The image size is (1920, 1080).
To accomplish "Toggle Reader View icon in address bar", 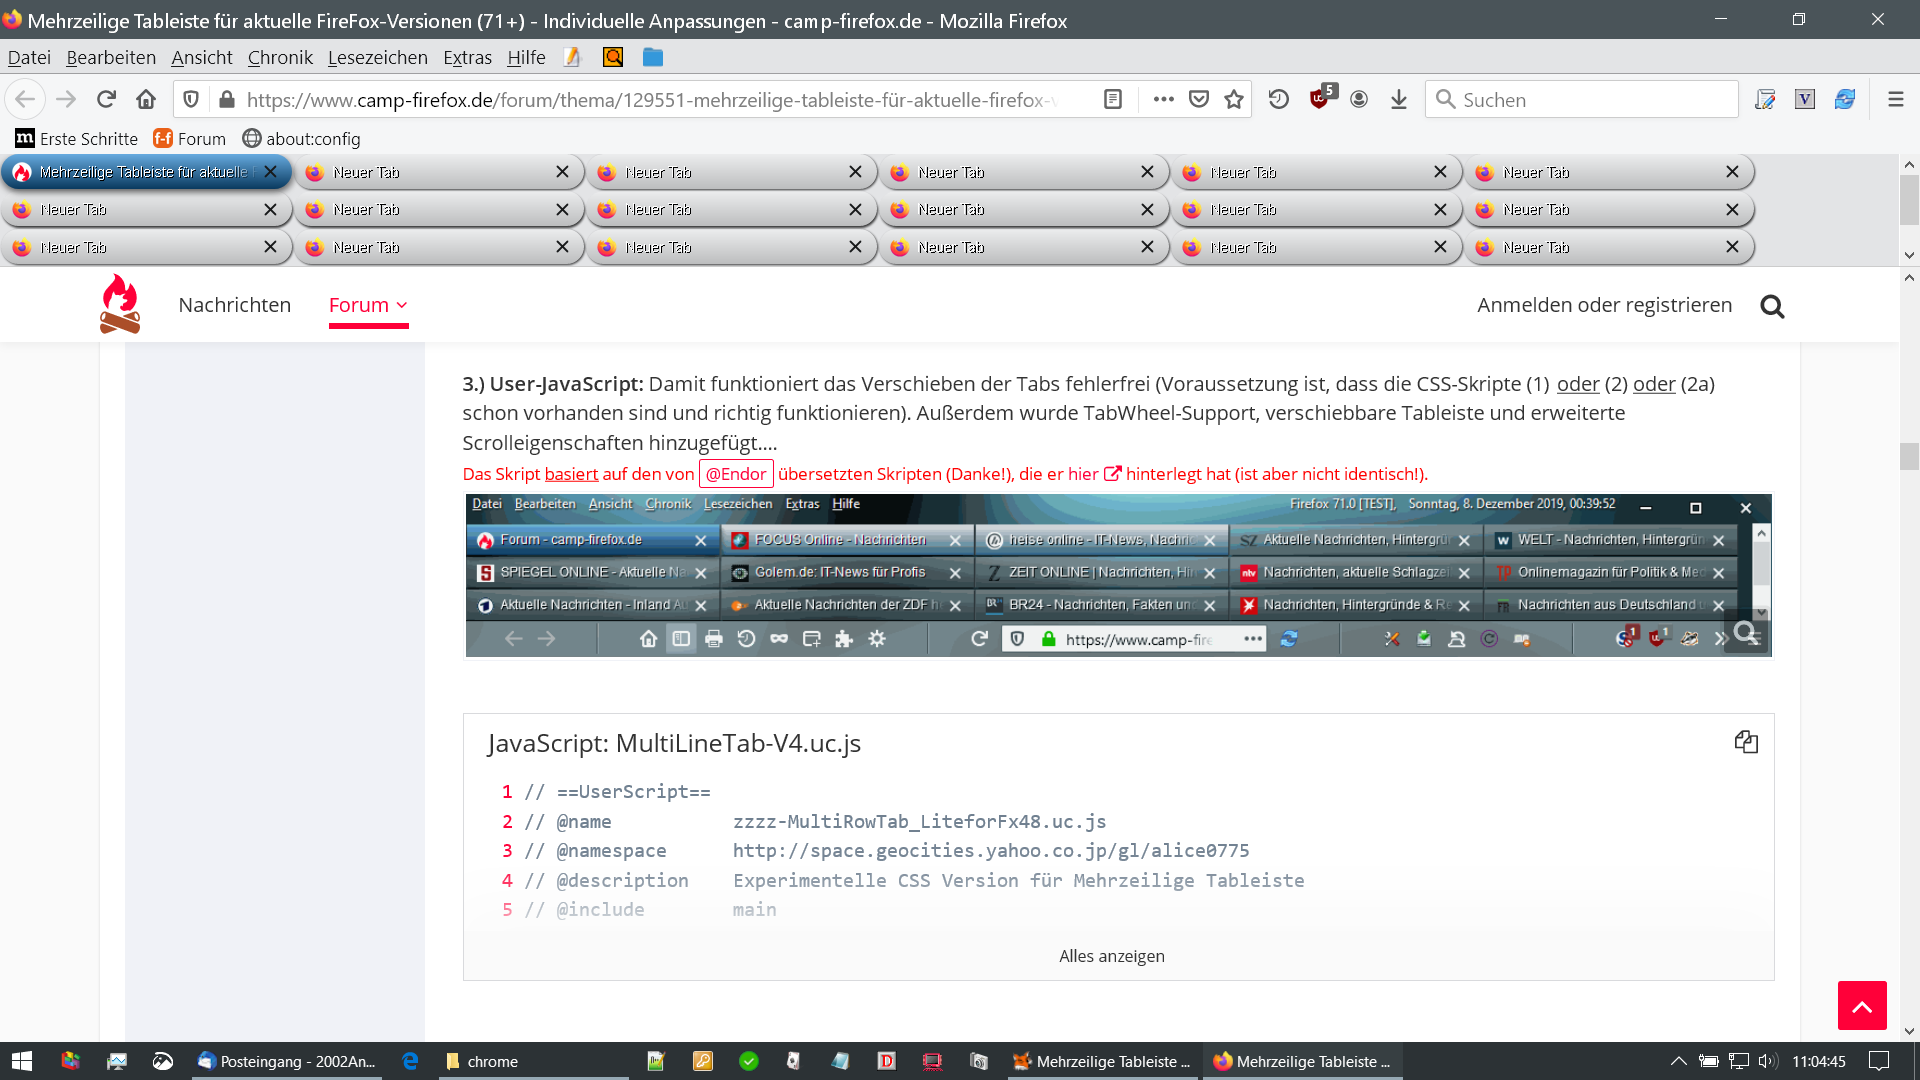I will (1113, 99).
